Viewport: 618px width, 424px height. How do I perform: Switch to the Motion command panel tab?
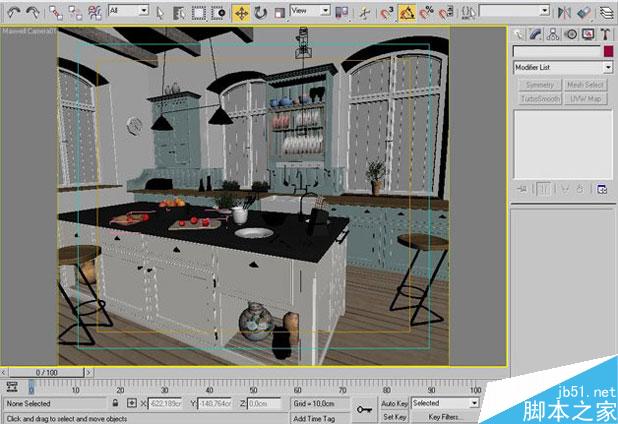[571, 35]
